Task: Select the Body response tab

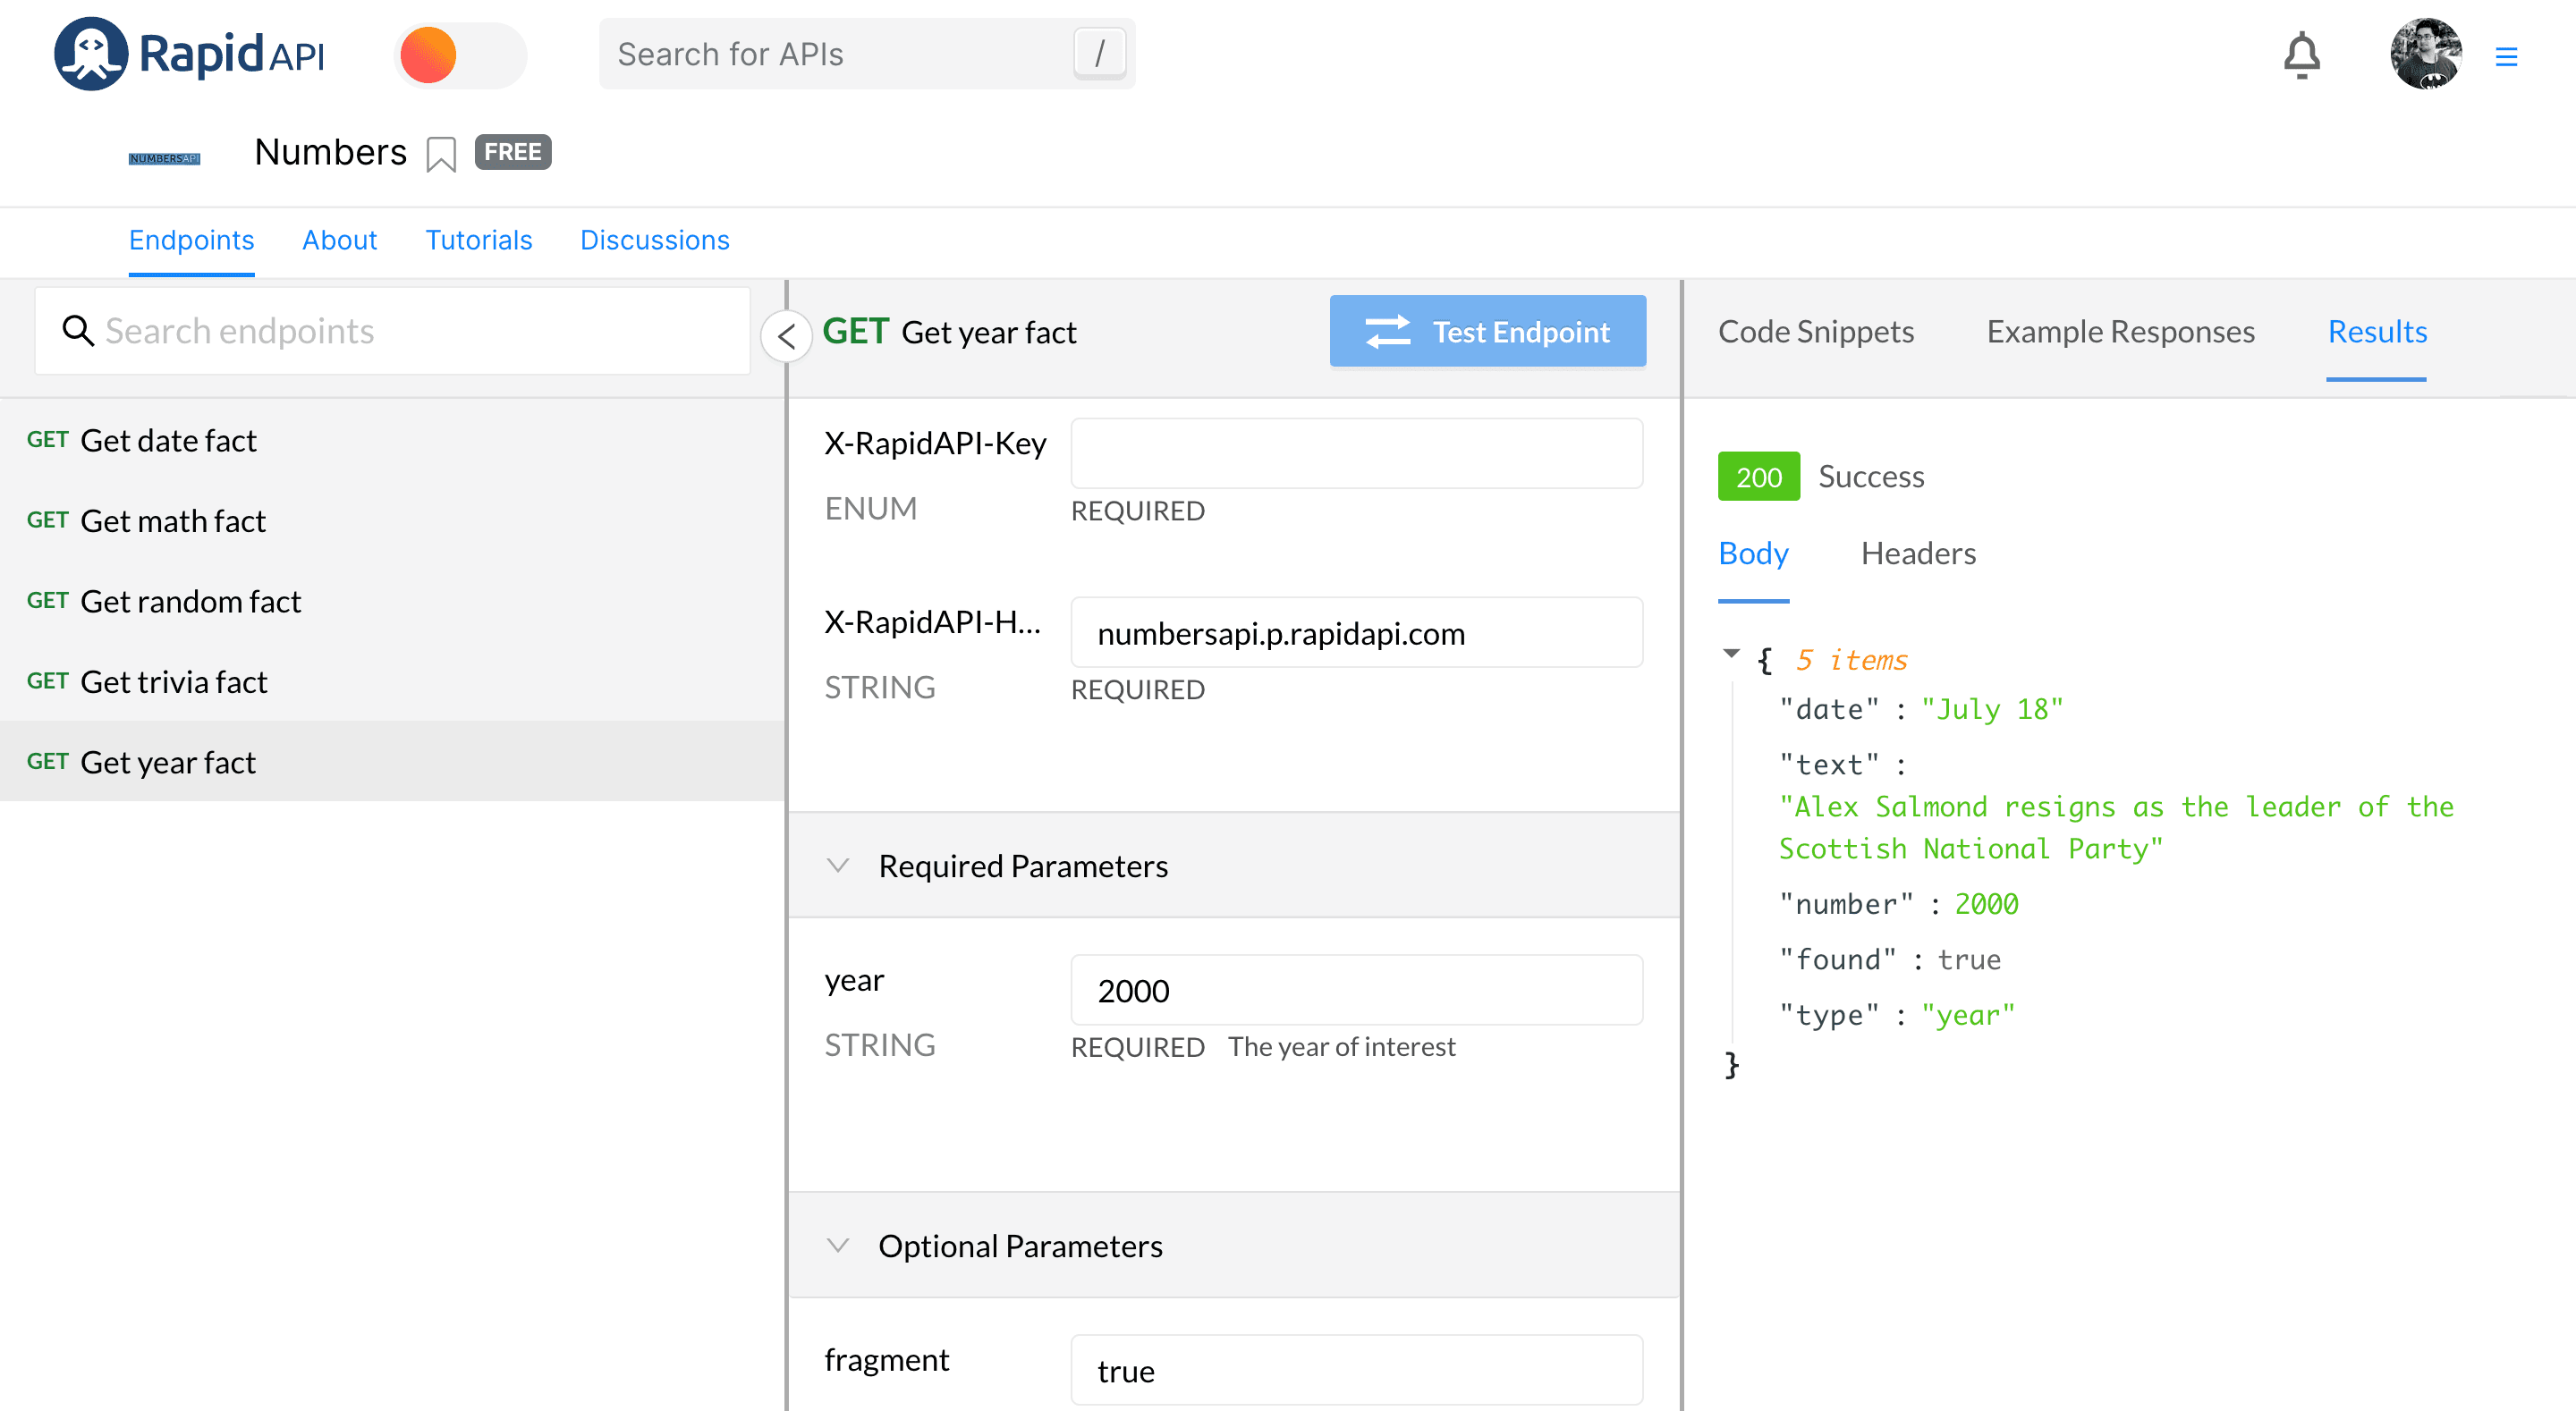Action: (x=1753, y=553)
